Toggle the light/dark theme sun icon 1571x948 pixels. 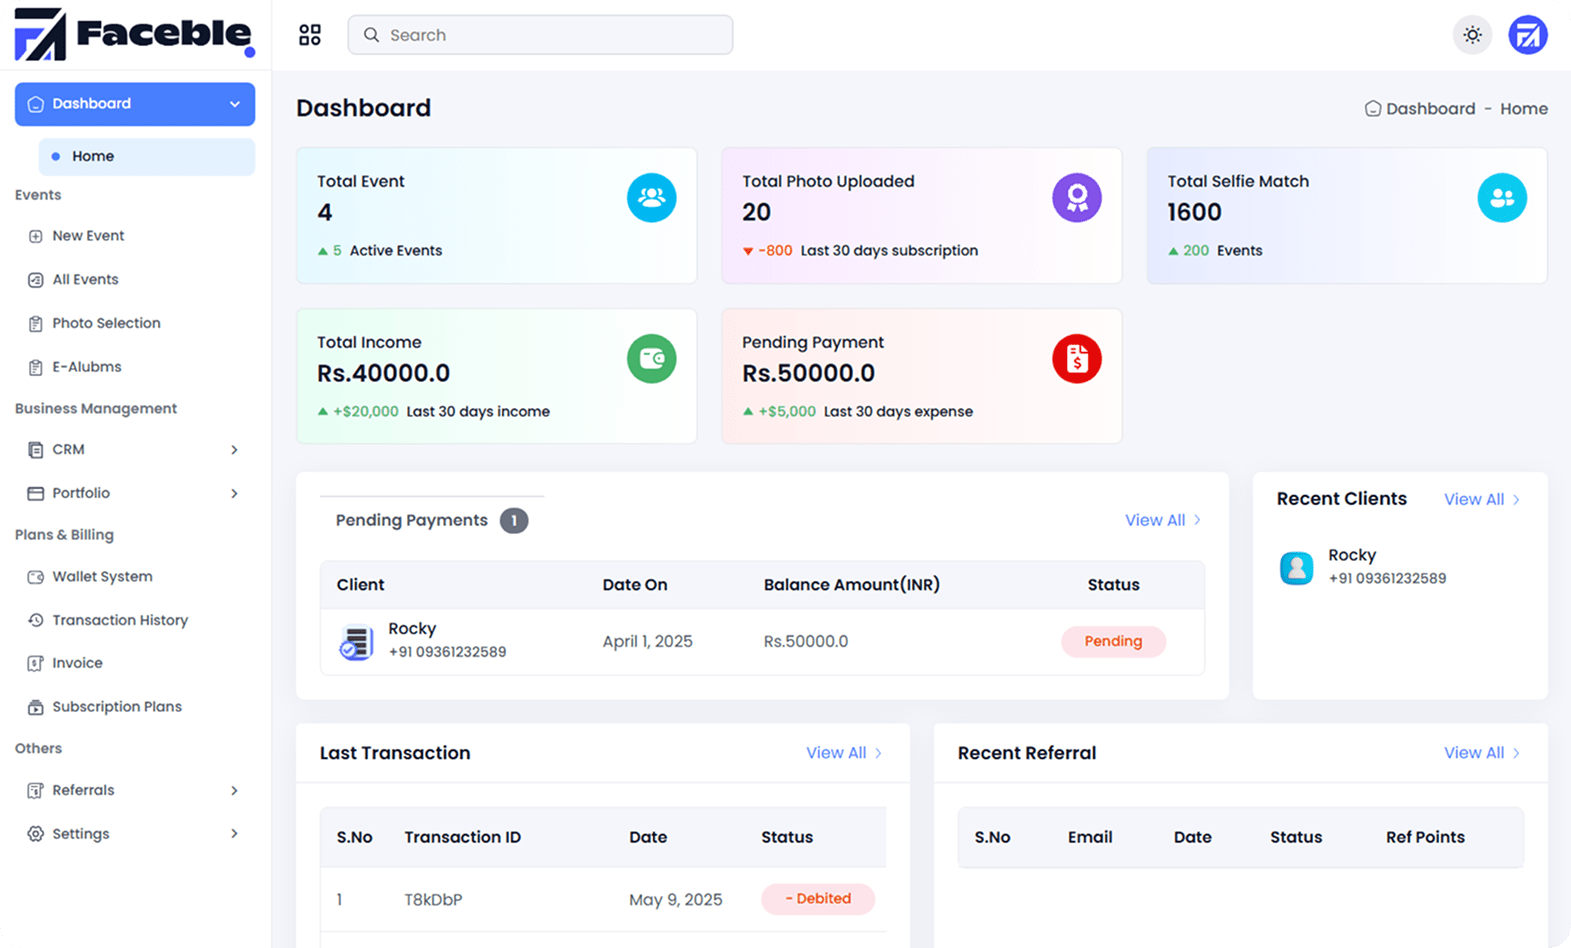1472,35
